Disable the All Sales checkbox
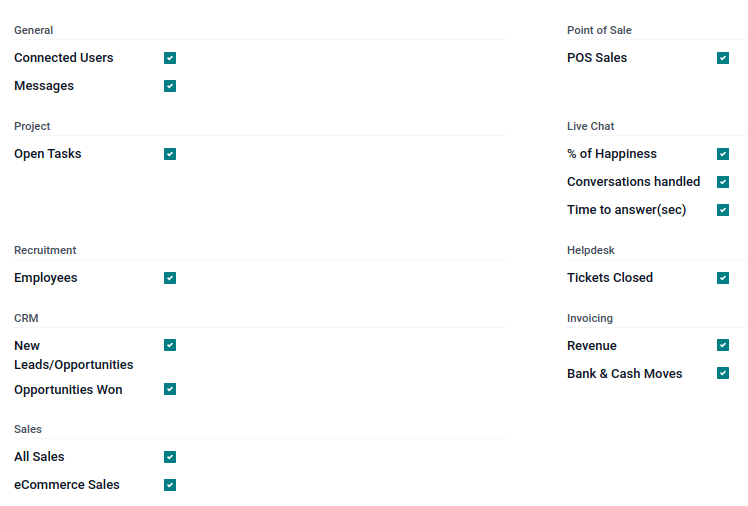Viewport: 748px width, 506px height. click(170, 457)
